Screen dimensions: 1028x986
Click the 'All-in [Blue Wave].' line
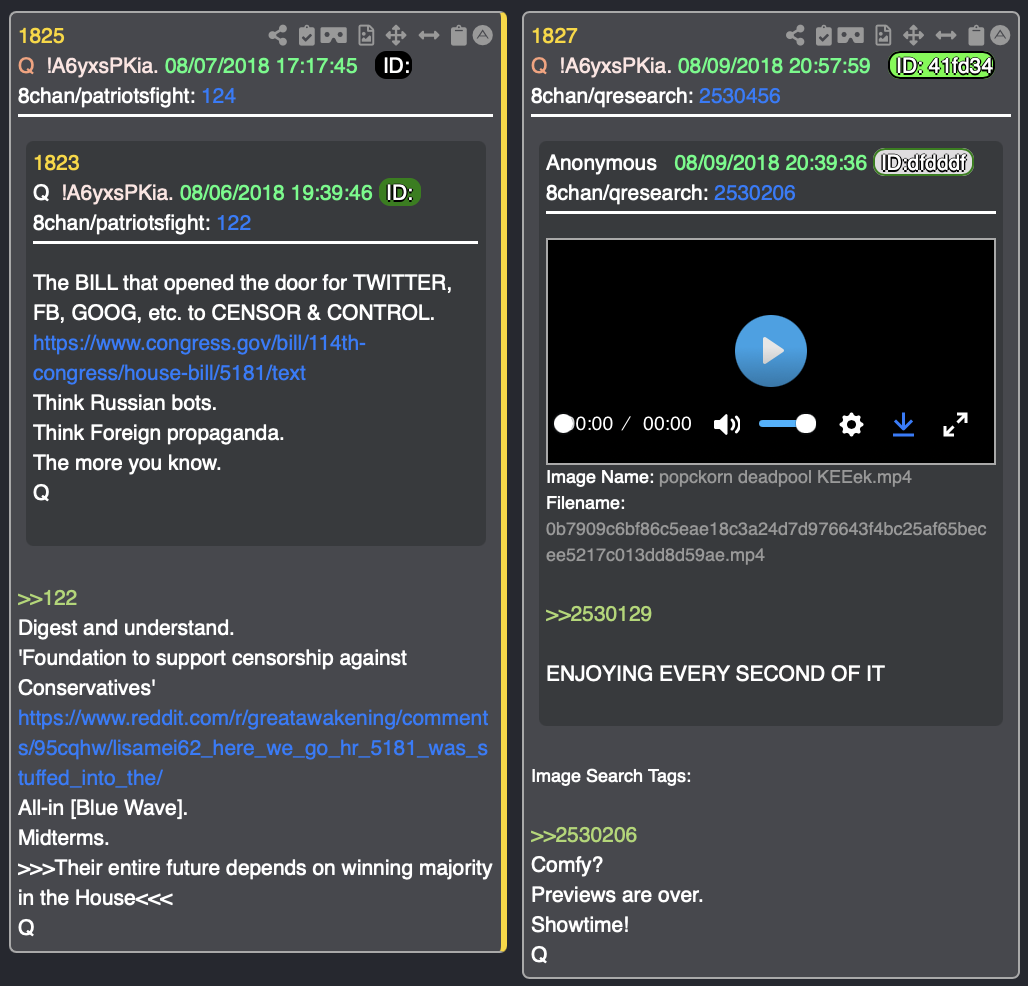(103, 808)
